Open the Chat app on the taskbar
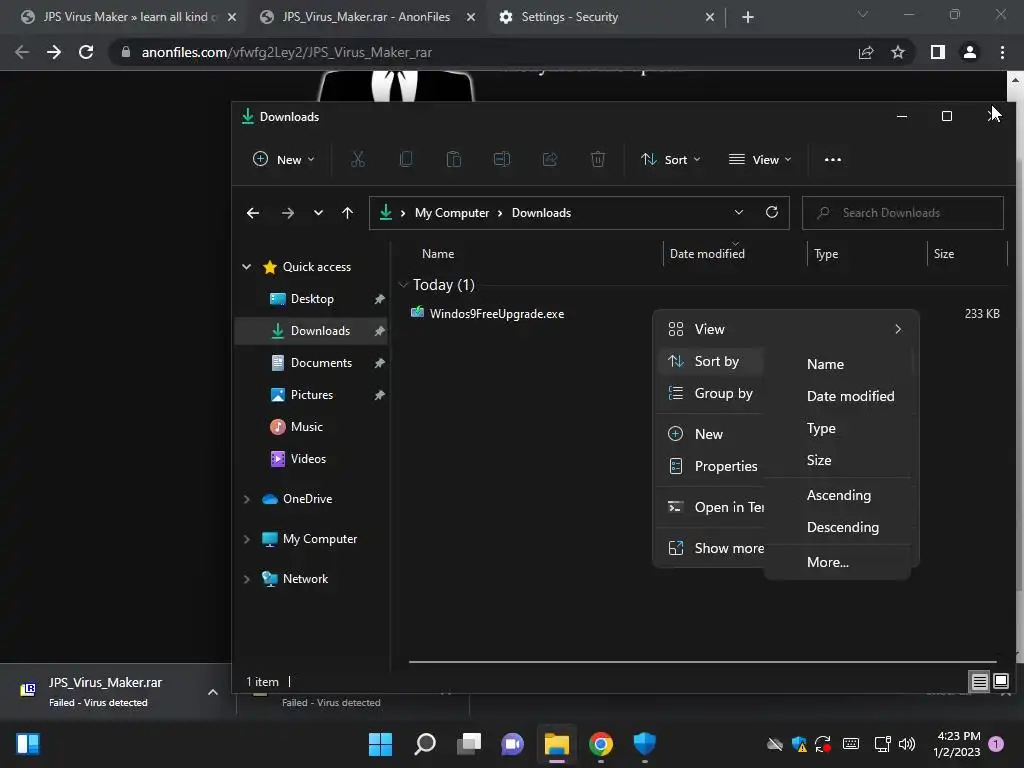This screenshot has height=768, width=1024. (513, 744)
